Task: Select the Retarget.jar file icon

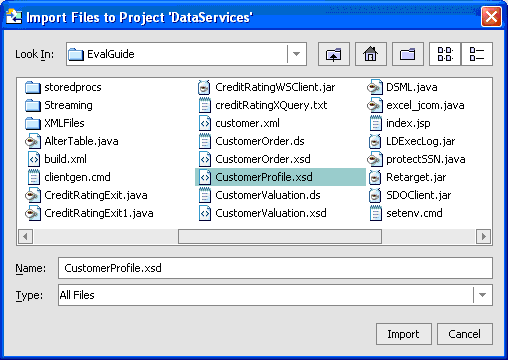Action: point(375,177)
